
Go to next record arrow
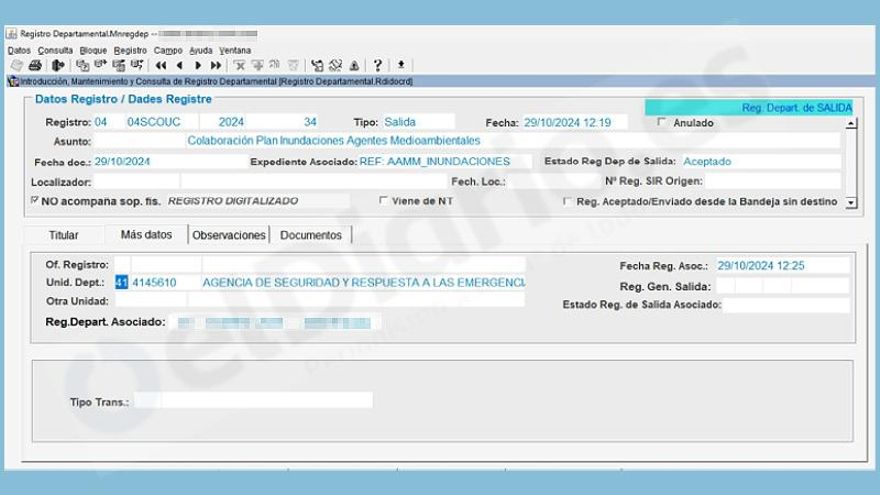[x=196, y=65]
